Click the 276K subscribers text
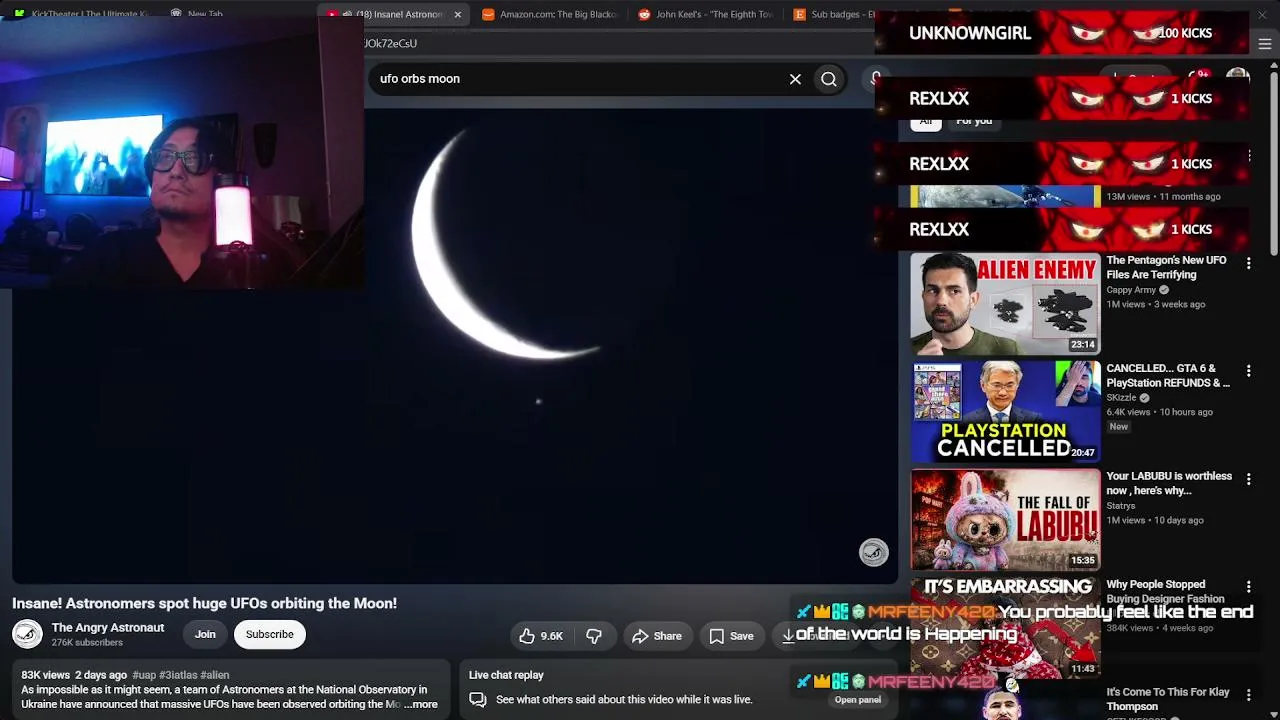This screenshot has width=1280, height=720. click(87, 643)
